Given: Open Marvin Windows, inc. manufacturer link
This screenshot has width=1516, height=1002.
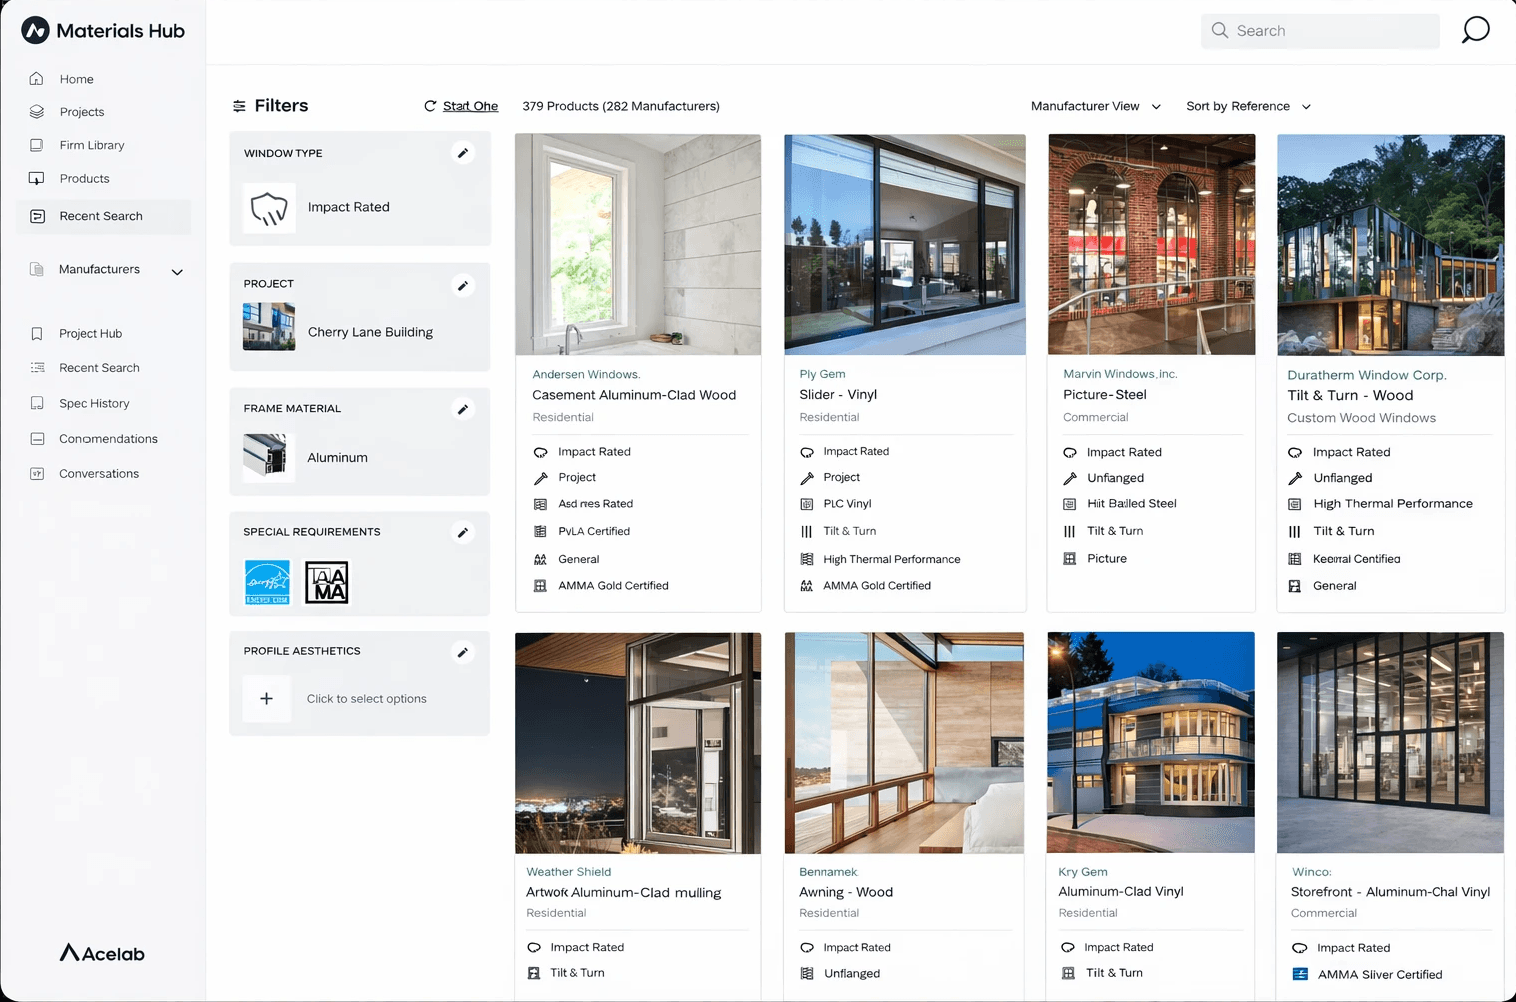Looking at the screenshot, I should [x=1120, y=374].
